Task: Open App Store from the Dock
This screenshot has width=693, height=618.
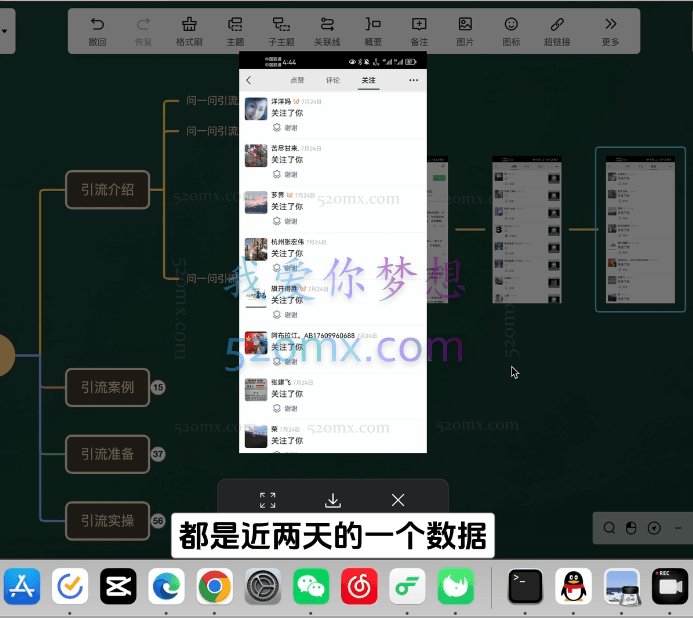Action: click(22, 586)
